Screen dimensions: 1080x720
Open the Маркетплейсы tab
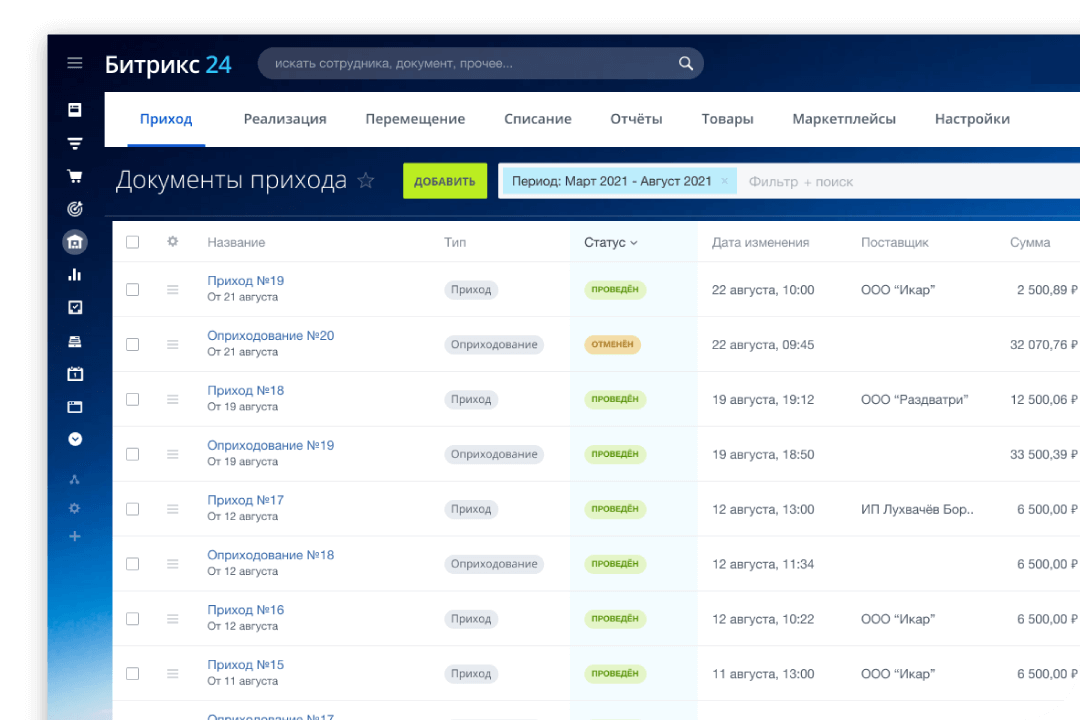(844, 119)
